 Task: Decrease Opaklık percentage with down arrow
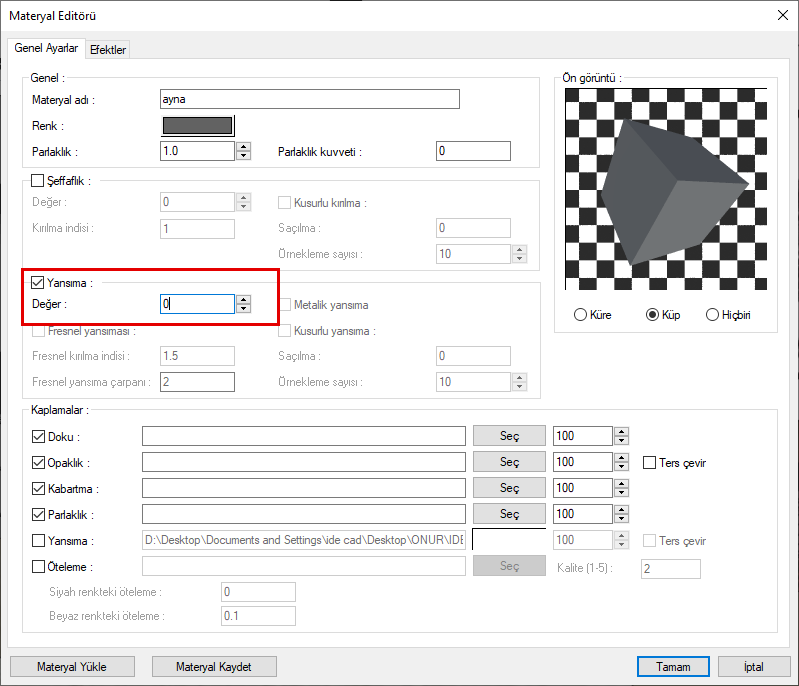point(621,466)
